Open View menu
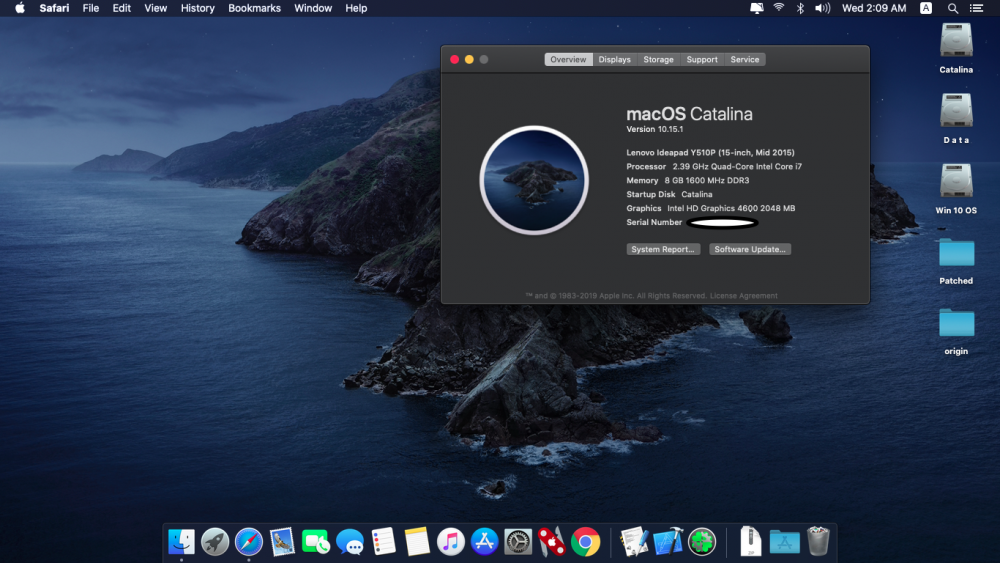1000x563 pixels. tap(156, 8)
